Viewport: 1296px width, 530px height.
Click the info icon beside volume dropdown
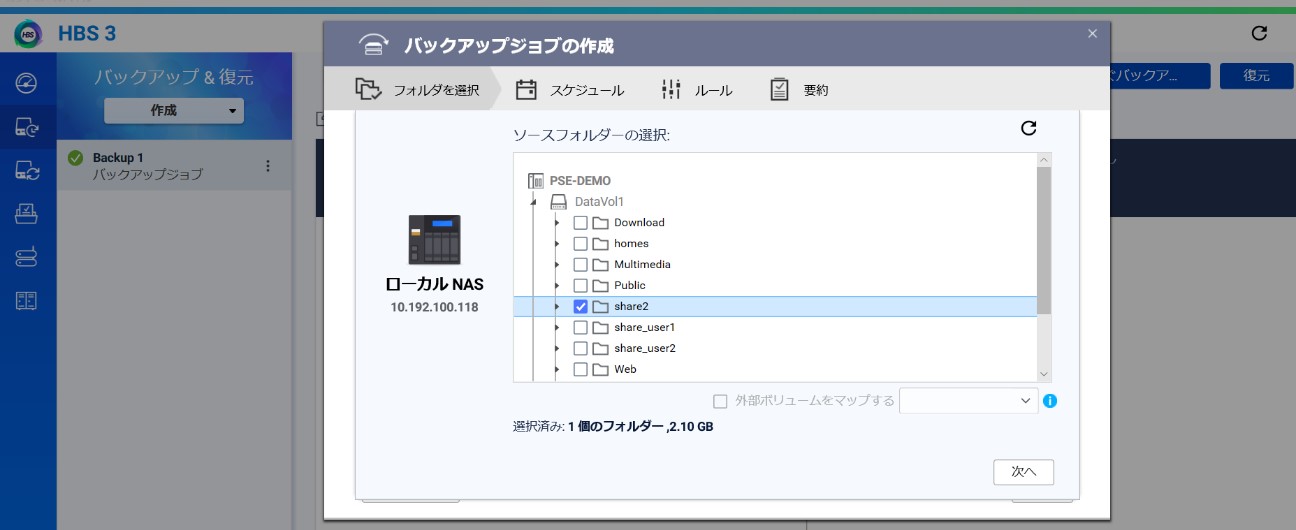point(1050,401)
